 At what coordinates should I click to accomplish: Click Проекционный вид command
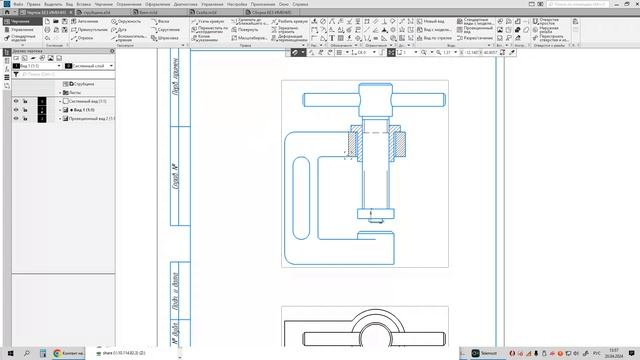point(475,30)
